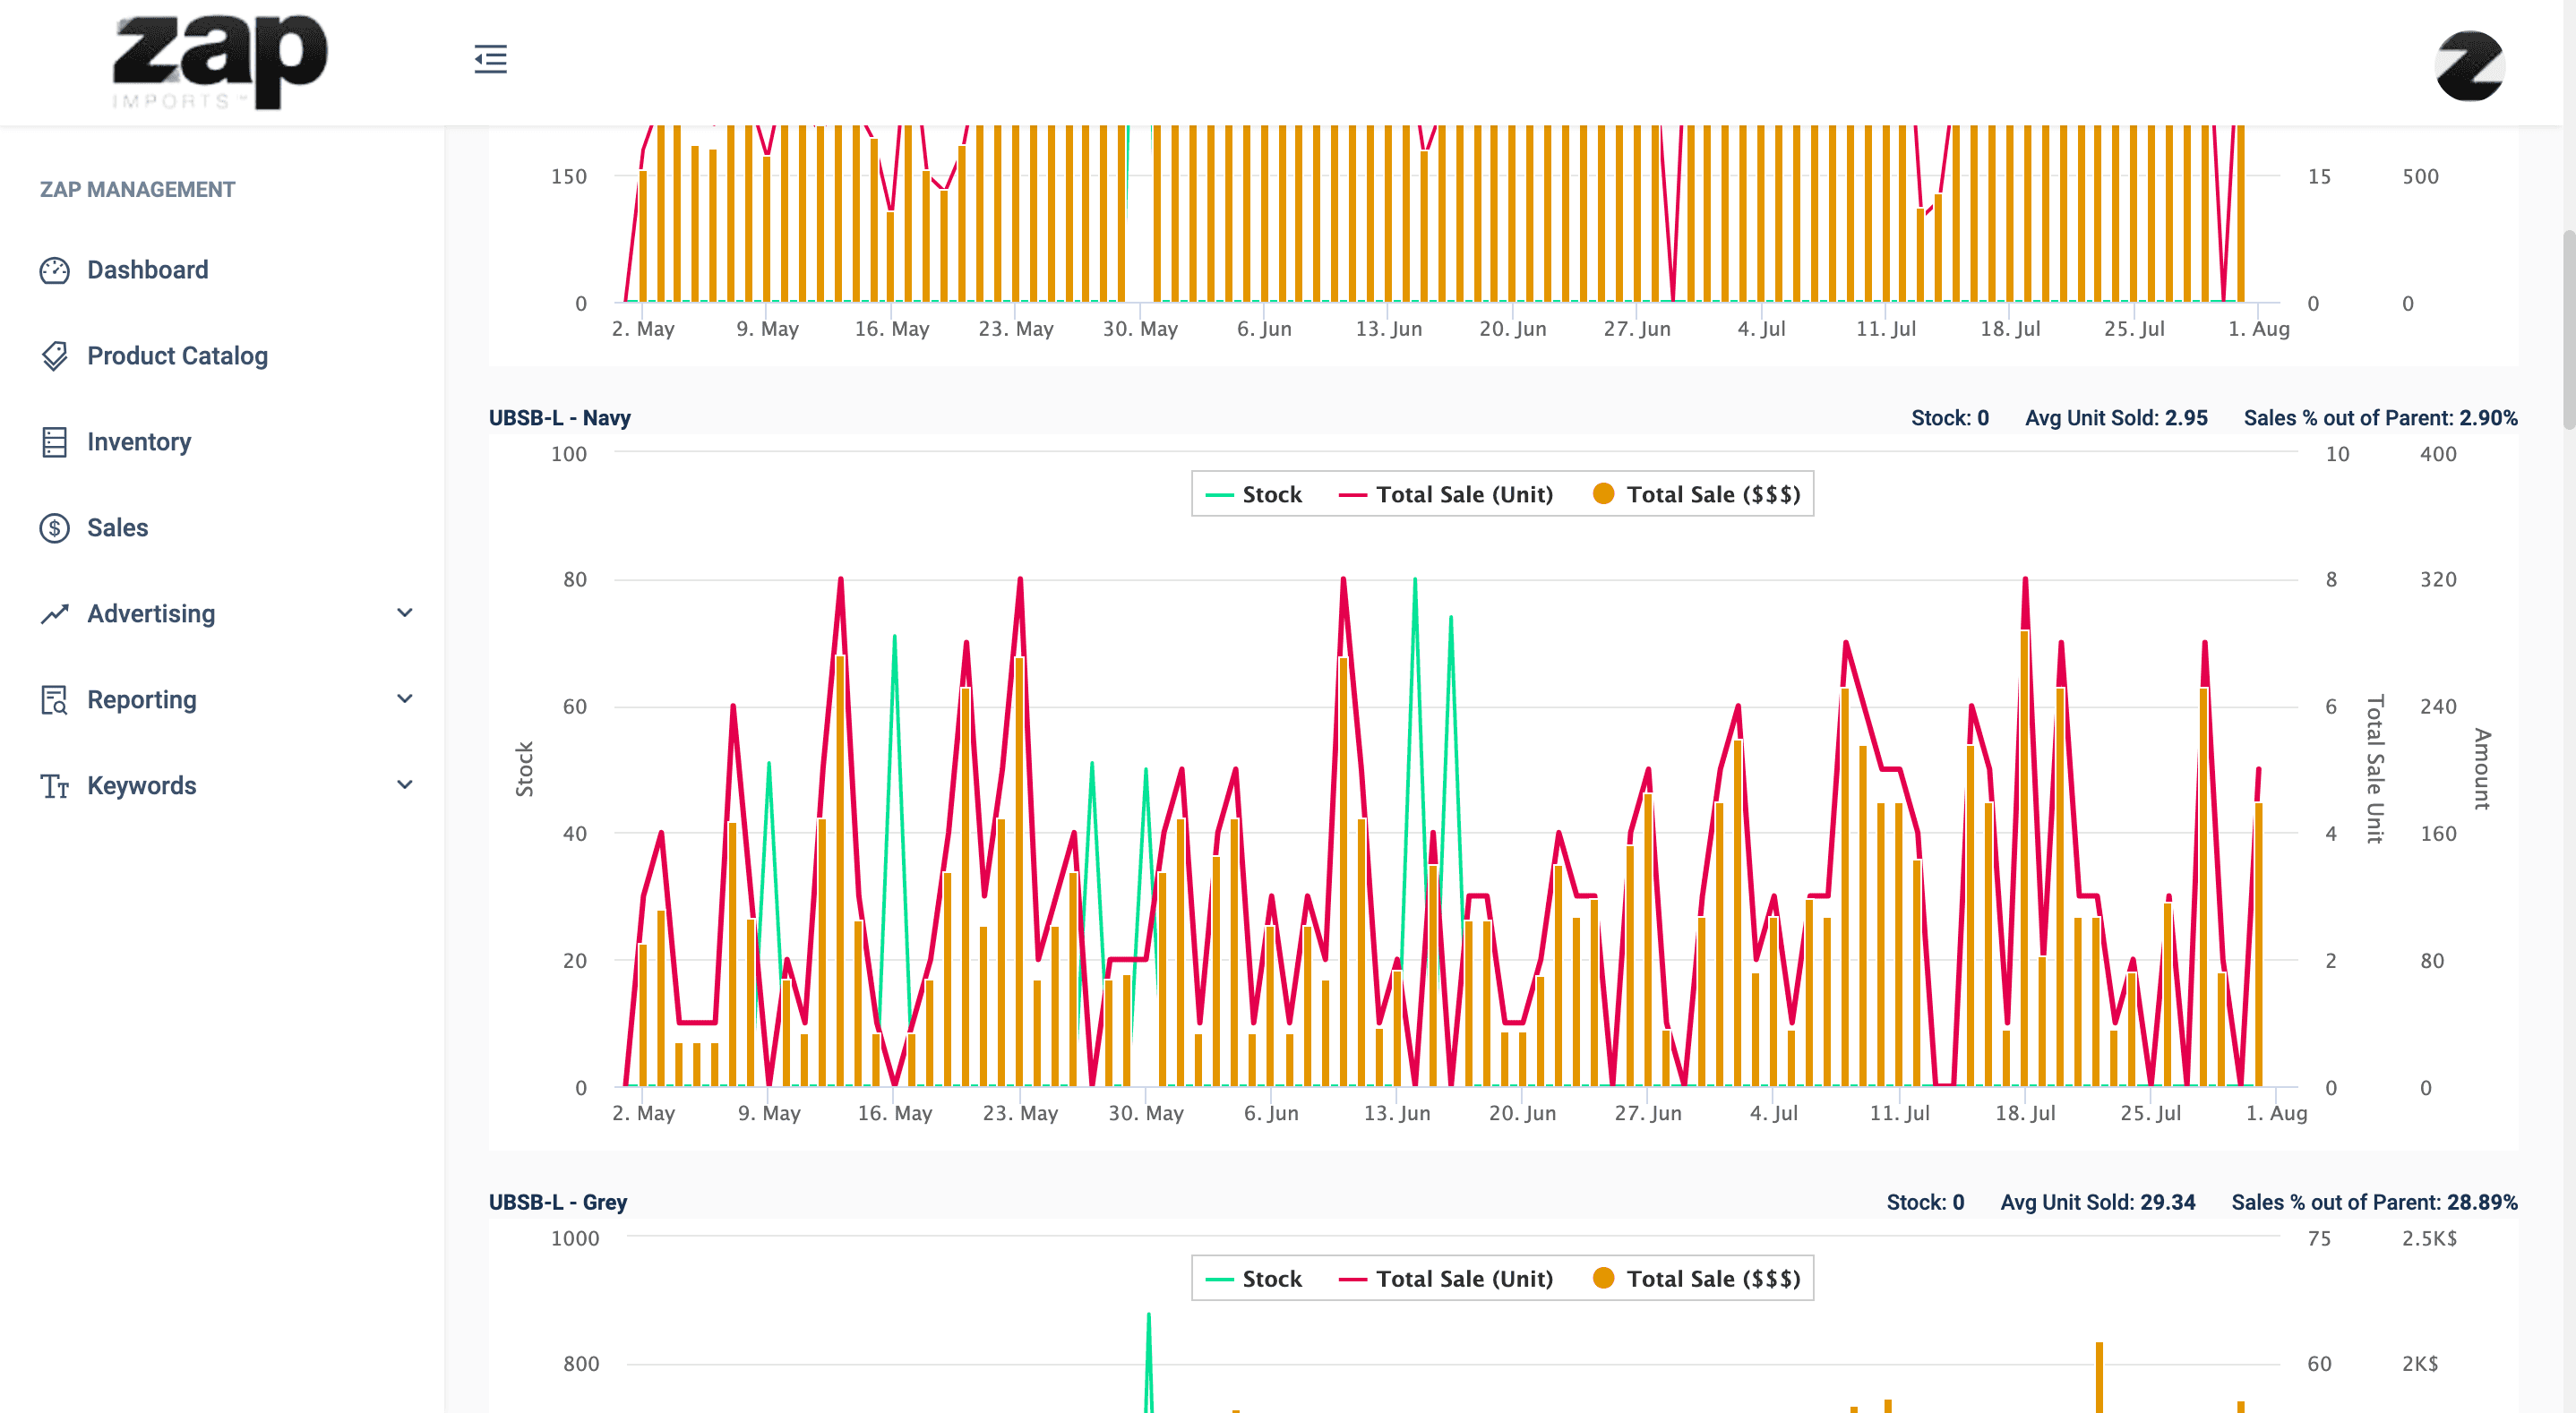
Task: Go to the Sales page
Action: [117, 528]
